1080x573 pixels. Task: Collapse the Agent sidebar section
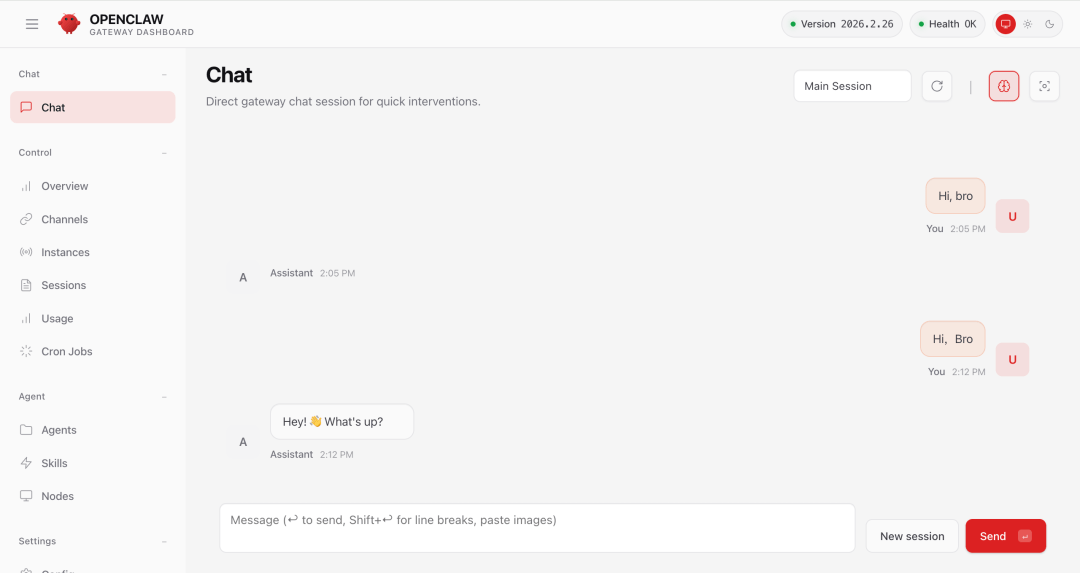(164, 397)
